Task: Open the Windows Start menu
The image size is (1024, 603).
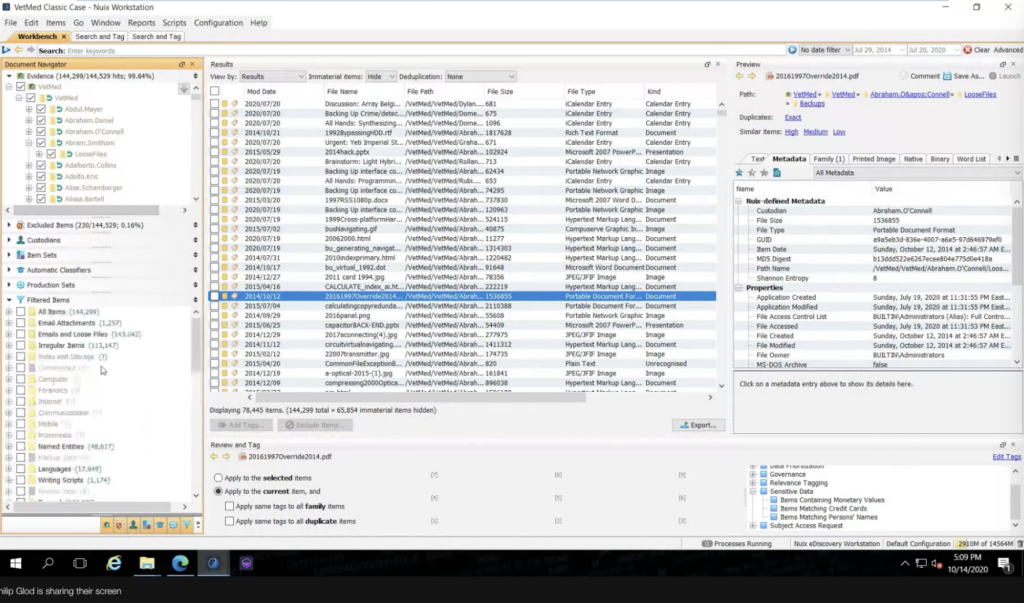Action: coord(16,563)
